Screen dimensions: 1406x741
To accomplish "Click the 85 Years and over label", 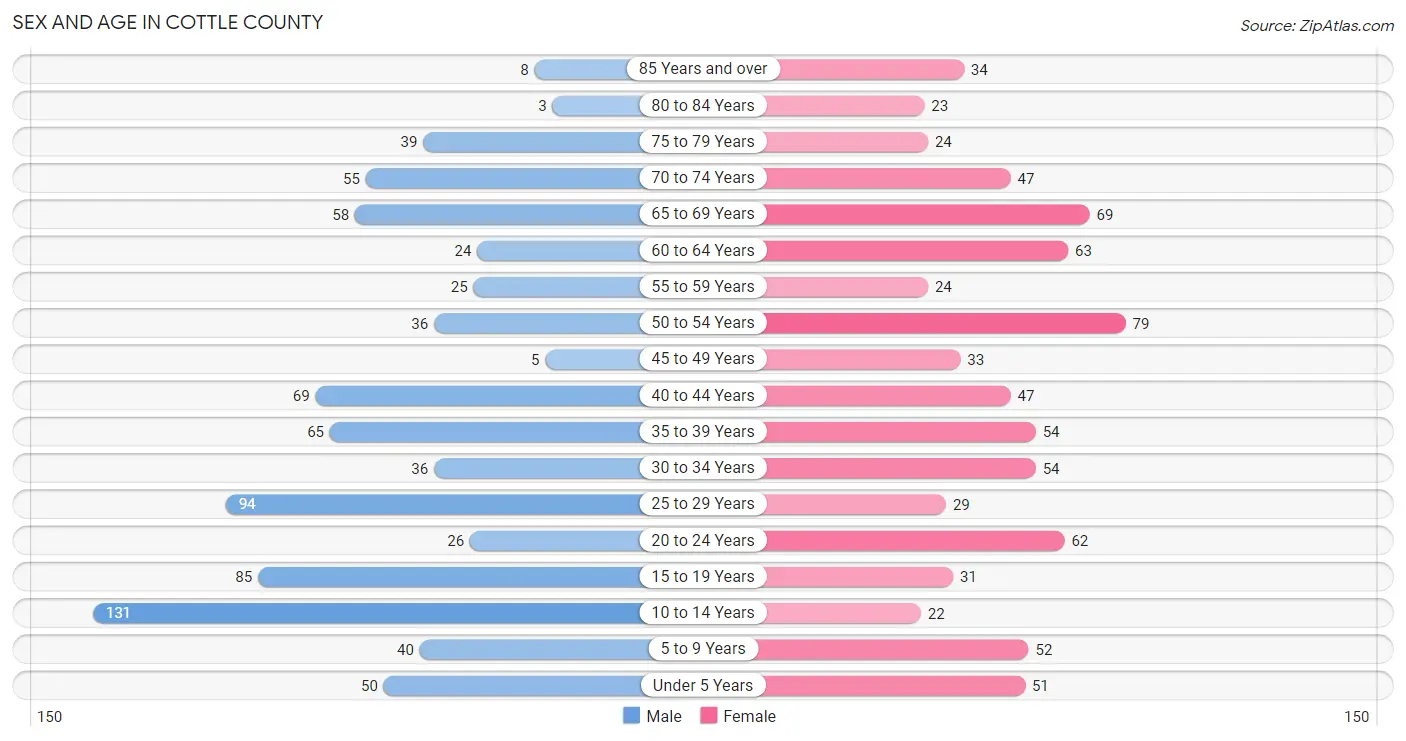I will coord(703,69).
